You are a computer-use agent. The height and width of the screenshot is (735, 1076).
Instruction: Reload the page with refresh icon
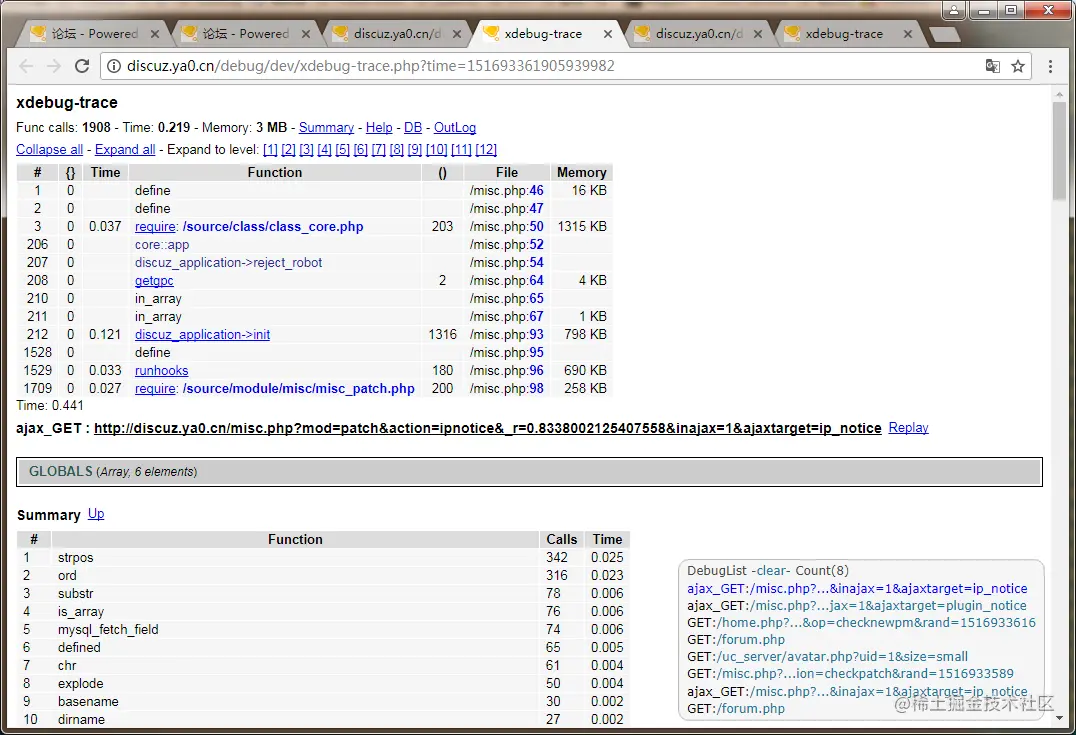pyautogui.click(x=82, y=66)
